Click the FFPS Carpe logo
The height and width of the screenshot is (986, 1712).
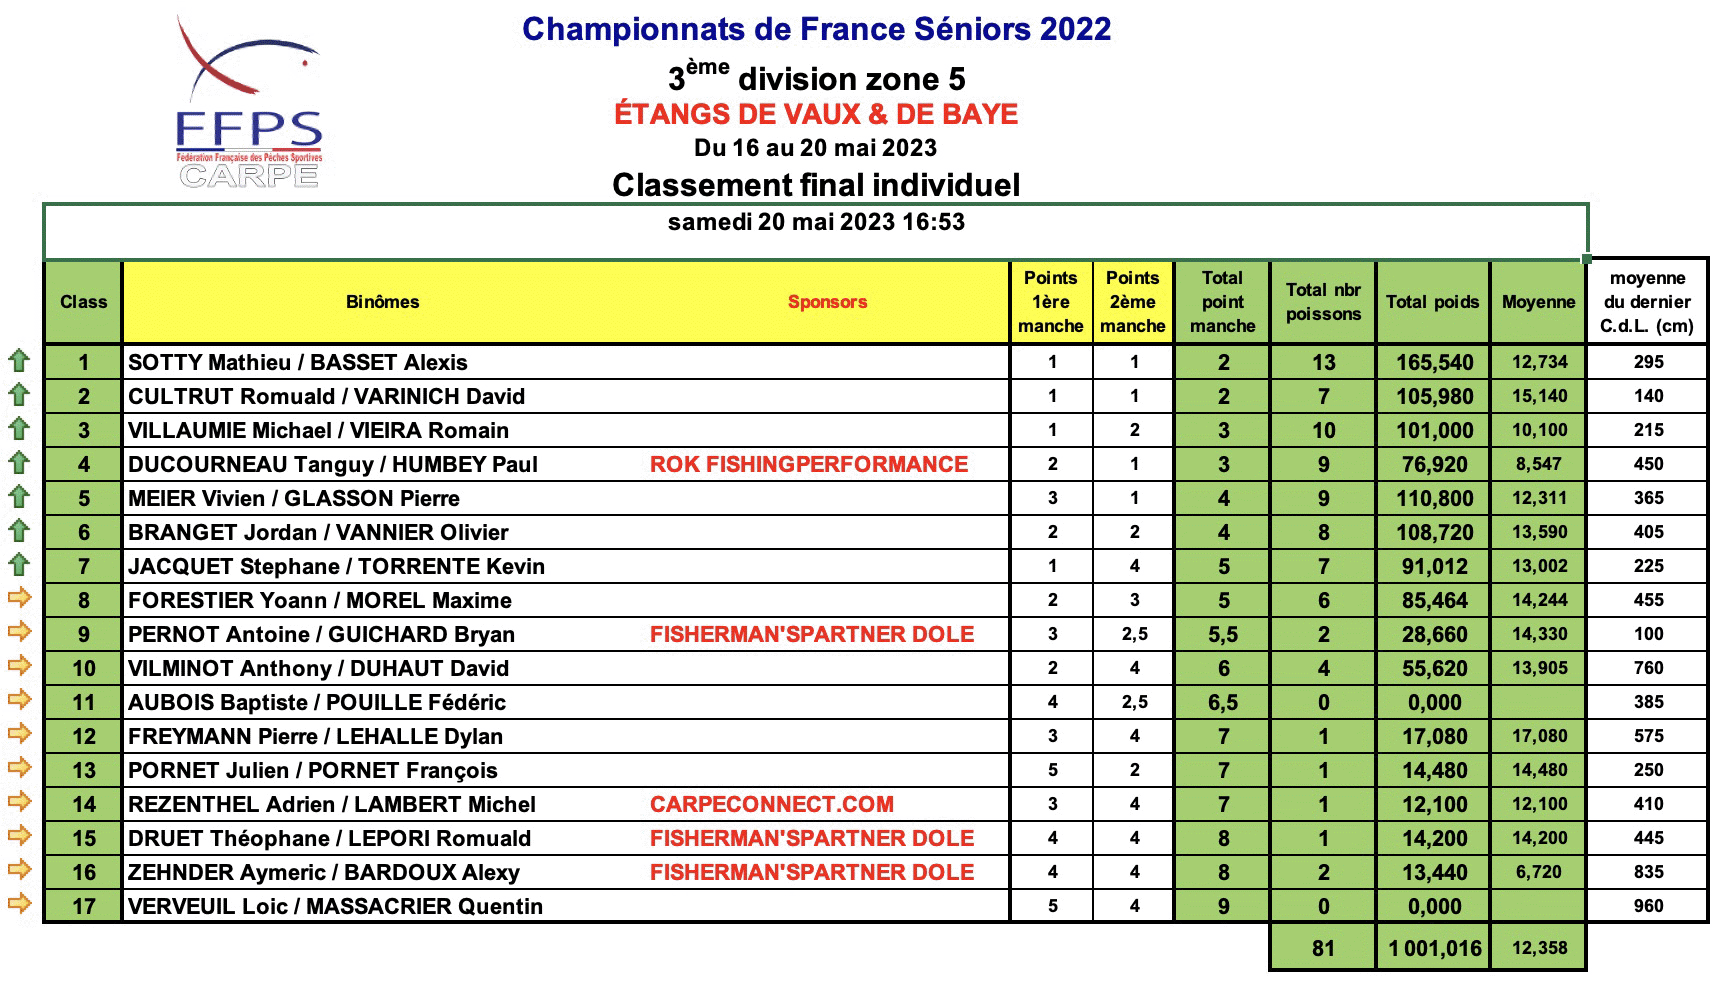(249, 102)
